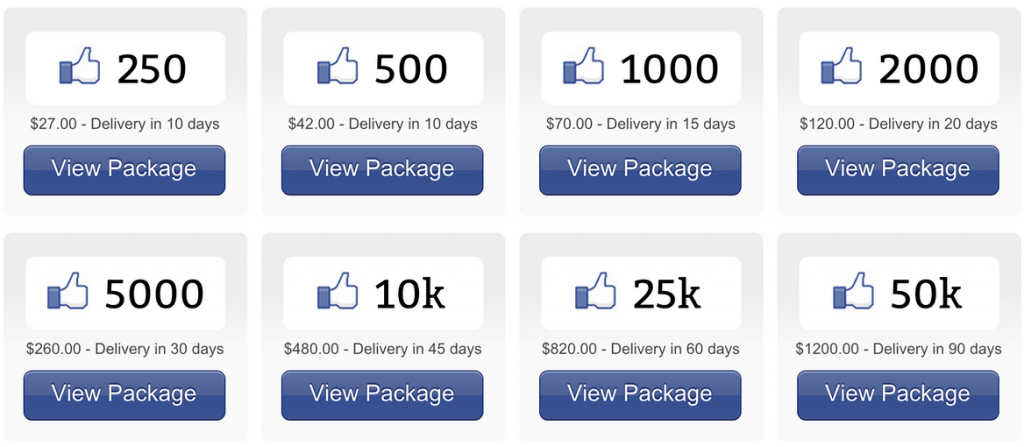Viewport: 1024px width, 447px height.
Task: View Package for the 25k likes
Action: (x=640, y=395)
